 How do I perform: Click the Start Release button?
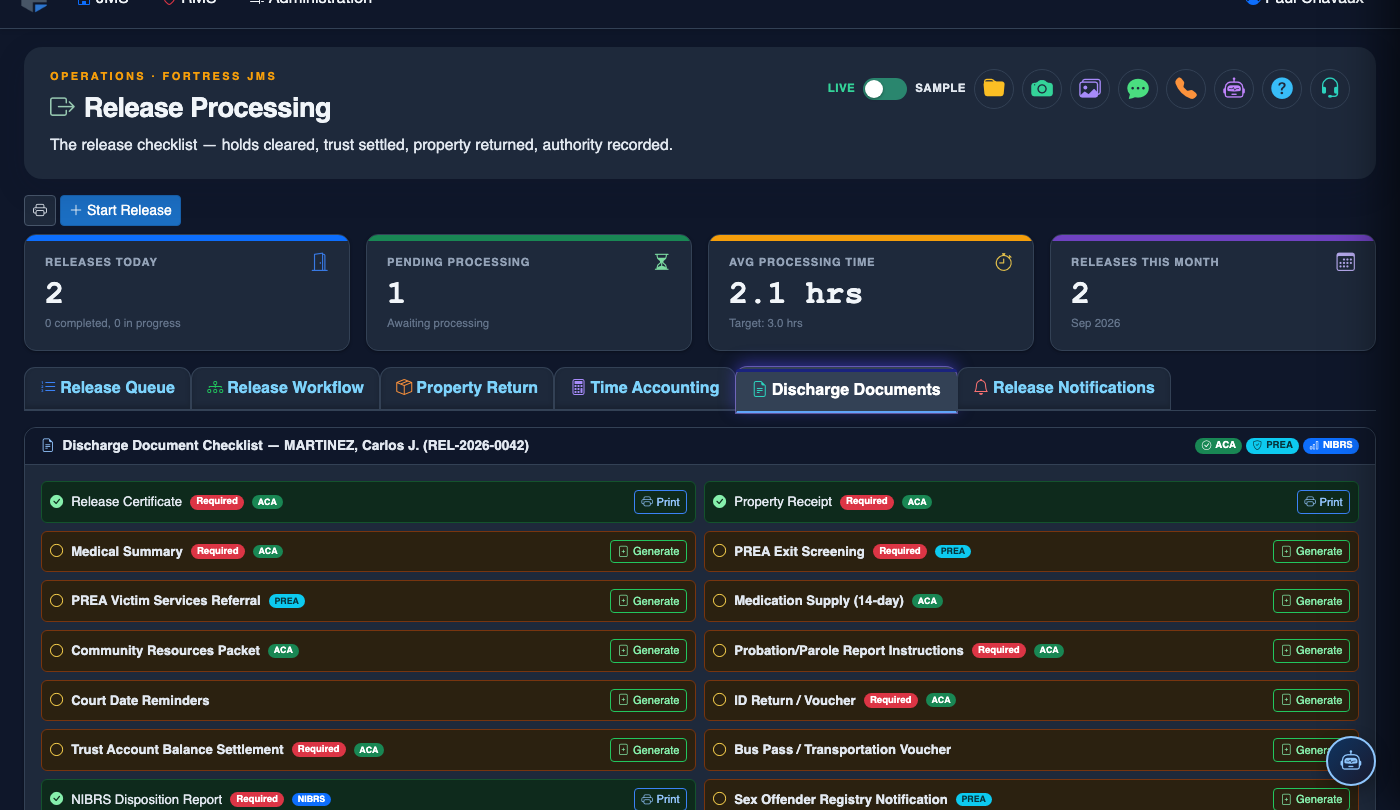[x=120, y=210]
